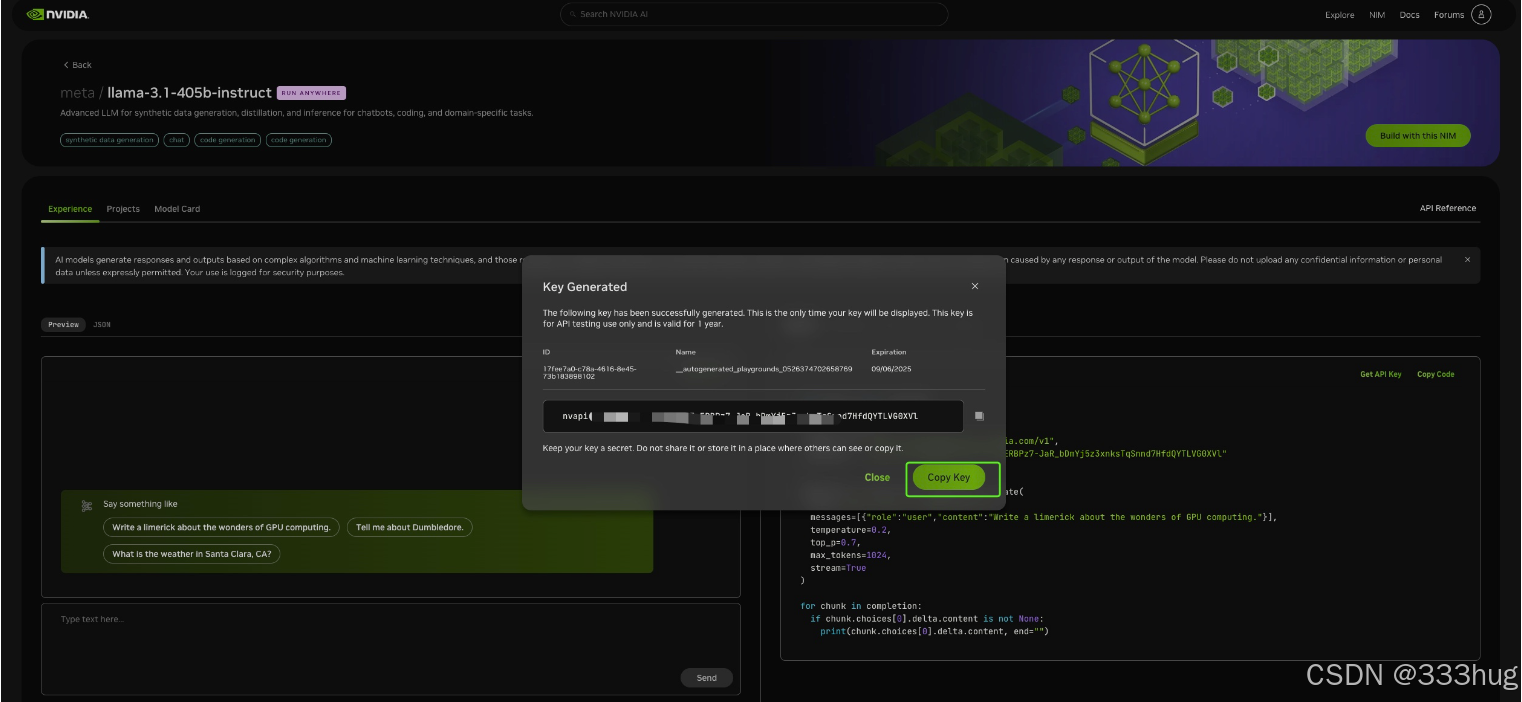Switch to the Model Card tab
The height and width of the screenshot is (702, 1522).
click(x=177, y=209)
